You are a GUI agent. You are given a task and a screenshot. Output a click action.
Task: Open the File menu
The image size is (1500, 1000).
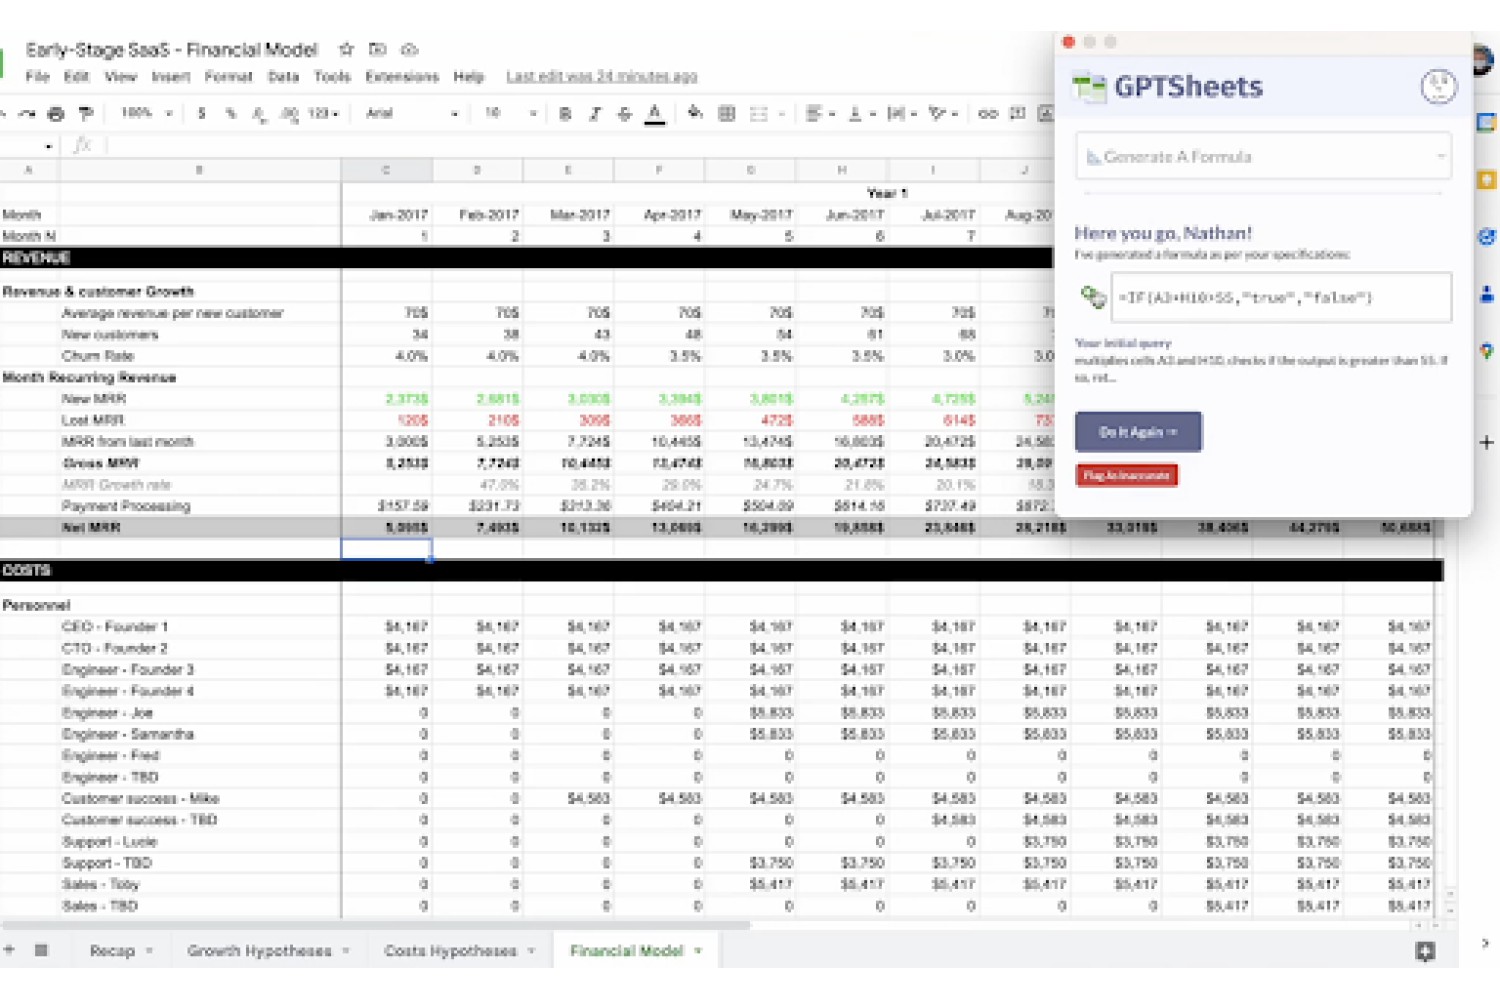point(37,77)
